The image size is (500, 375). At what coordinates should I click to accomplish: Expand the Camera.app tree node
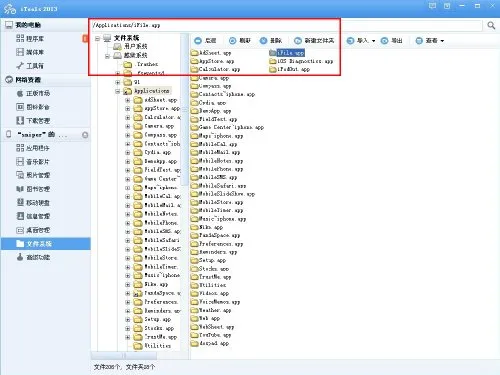pyautogui.click(x=127, y=126)
